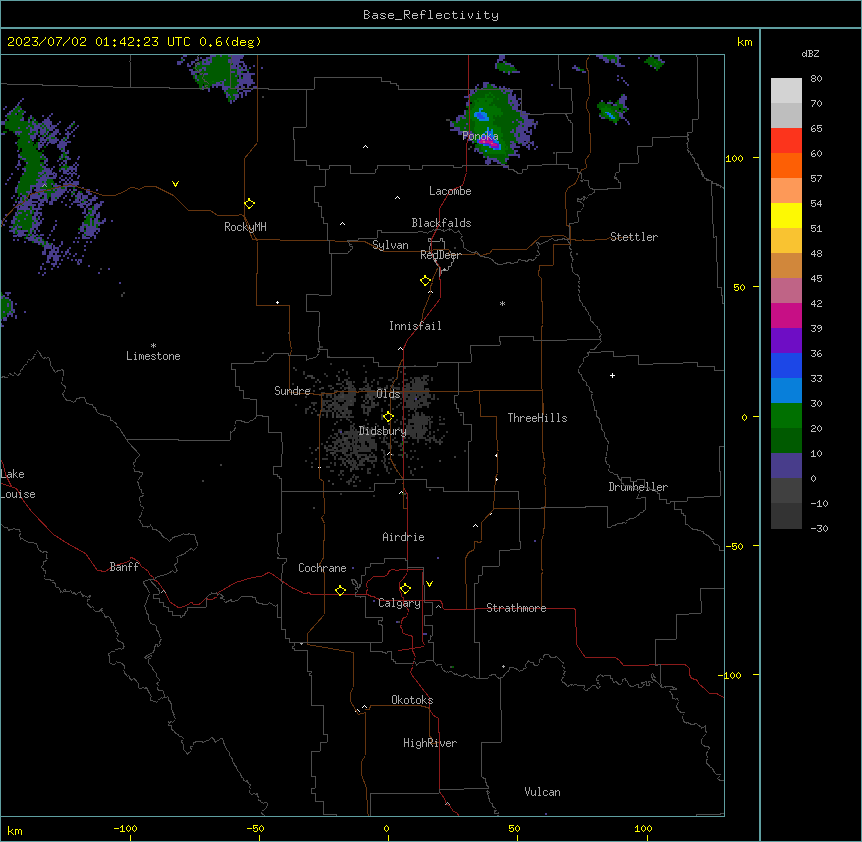
Task: Select the yellow diamond marker below Cochrane
Action: tap(340, 590)
